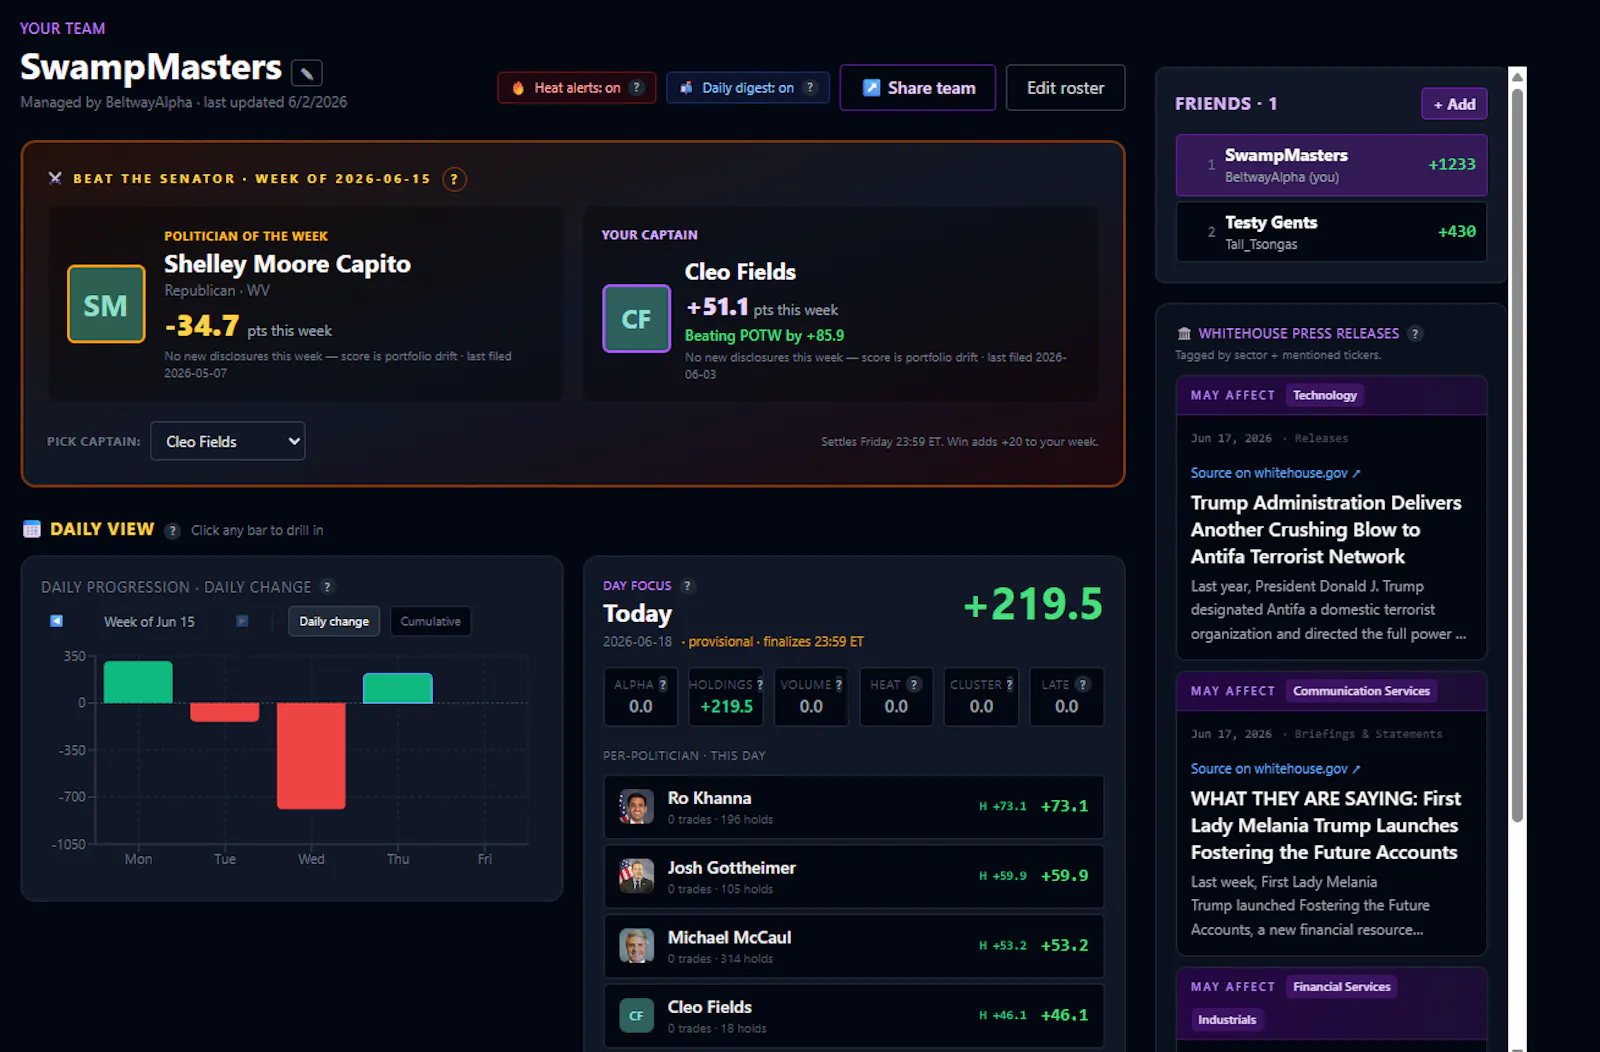Click the Beating POTW by +85.9 text
The image size is (1600, 1052).
tap(764, 336)
